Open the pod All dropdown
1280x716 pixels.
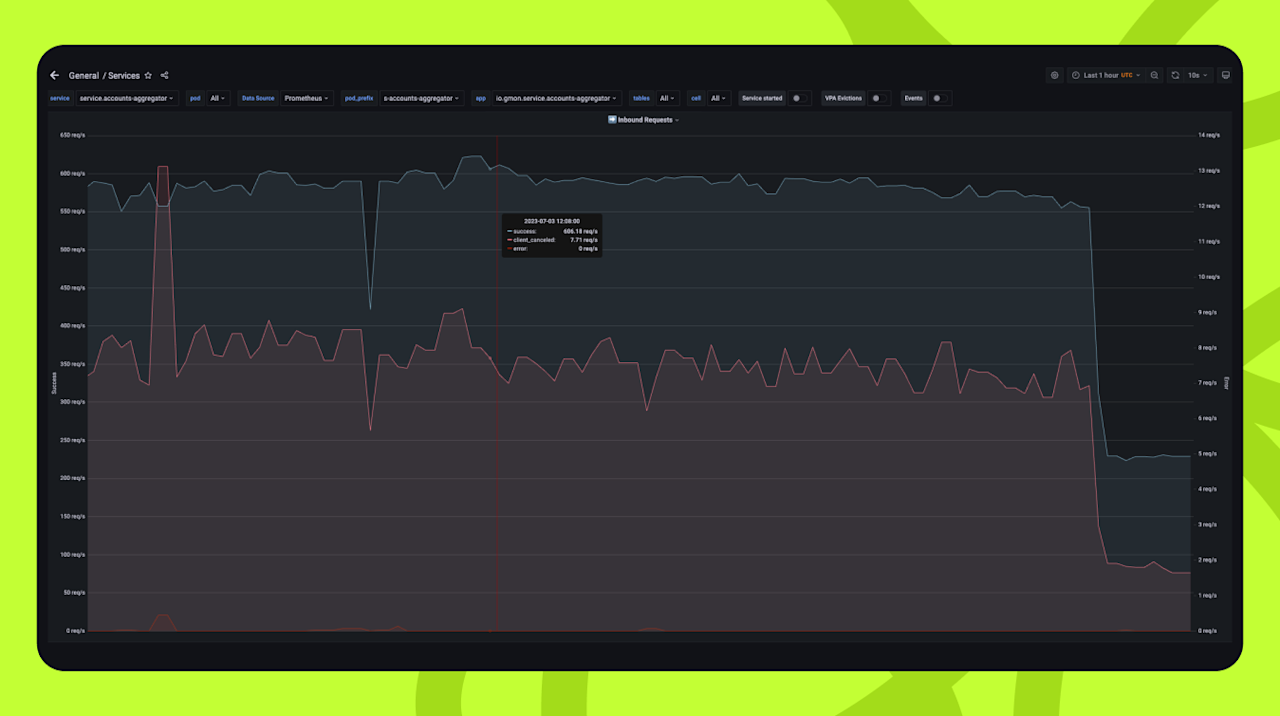(x=218, y=98)
